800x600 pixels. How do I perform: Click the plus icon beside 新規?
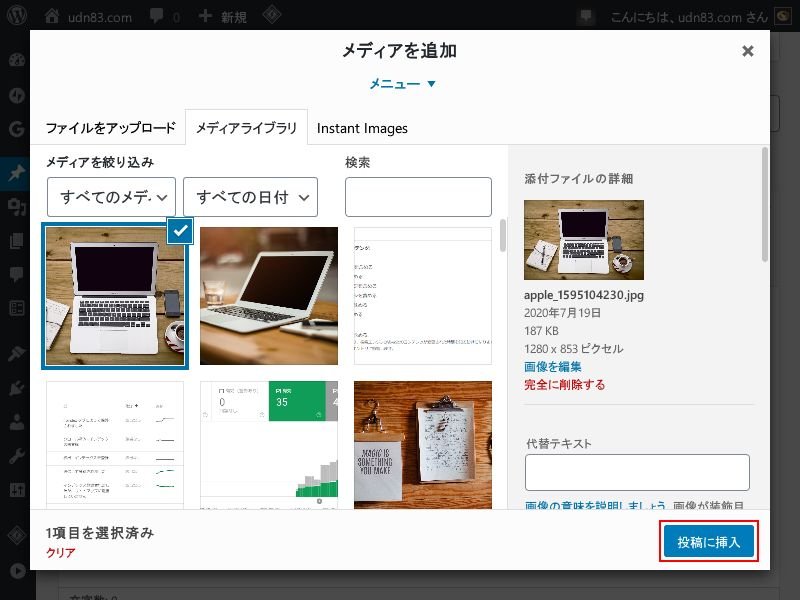205,16
